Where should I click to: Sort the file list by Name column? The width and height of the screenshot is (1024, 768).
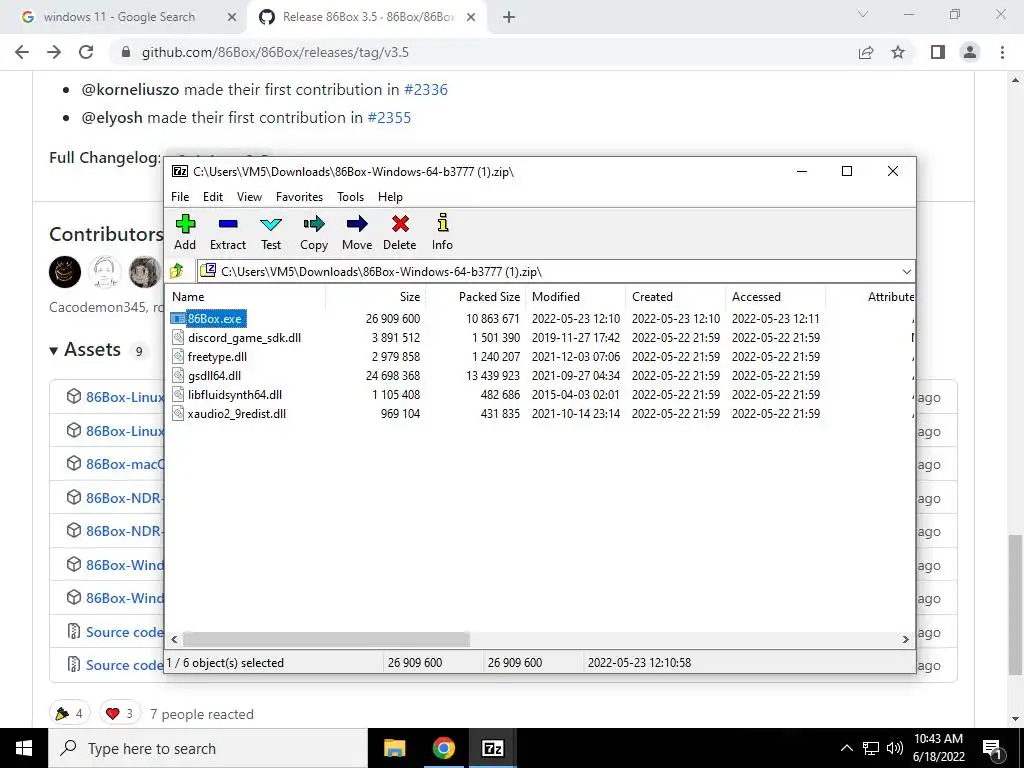(x=246, y=296)
